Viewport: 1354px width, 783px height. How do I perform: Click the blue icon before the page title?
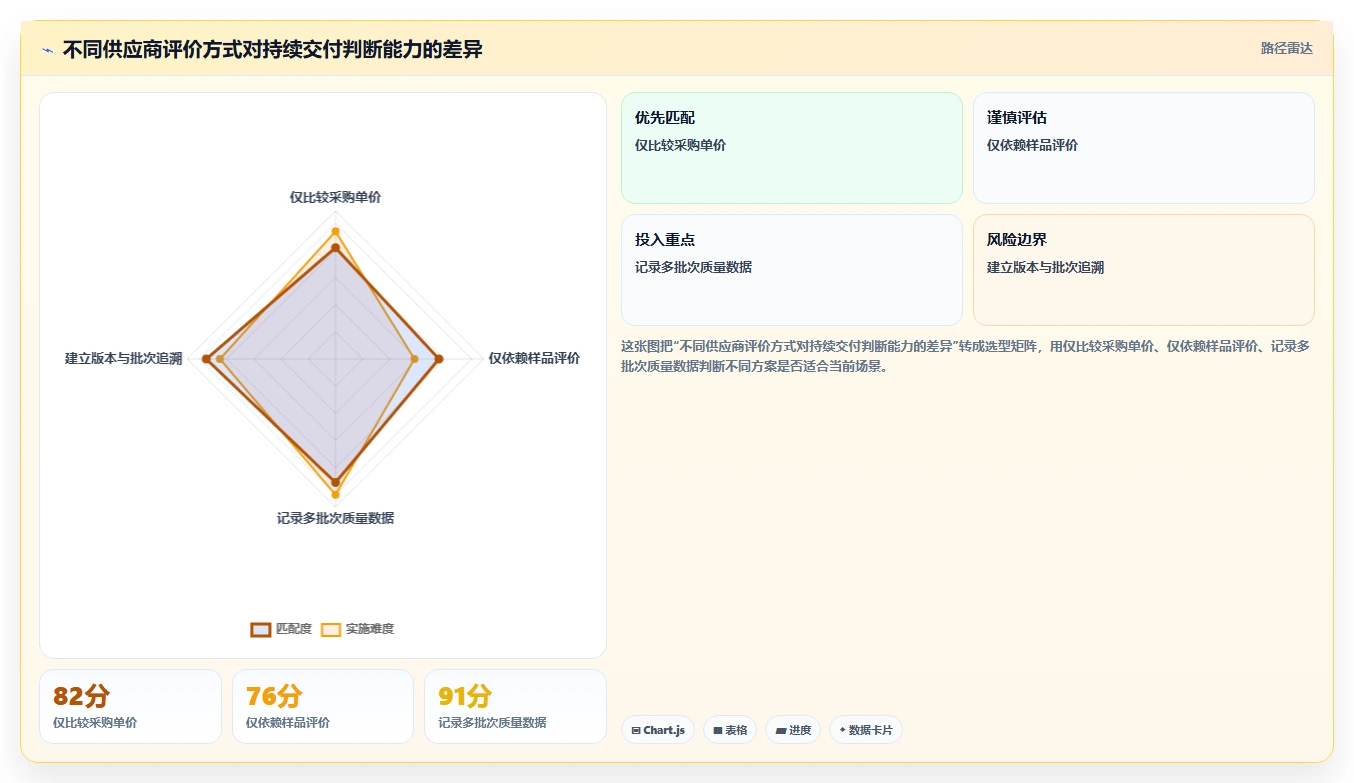(x=47, y=50)
